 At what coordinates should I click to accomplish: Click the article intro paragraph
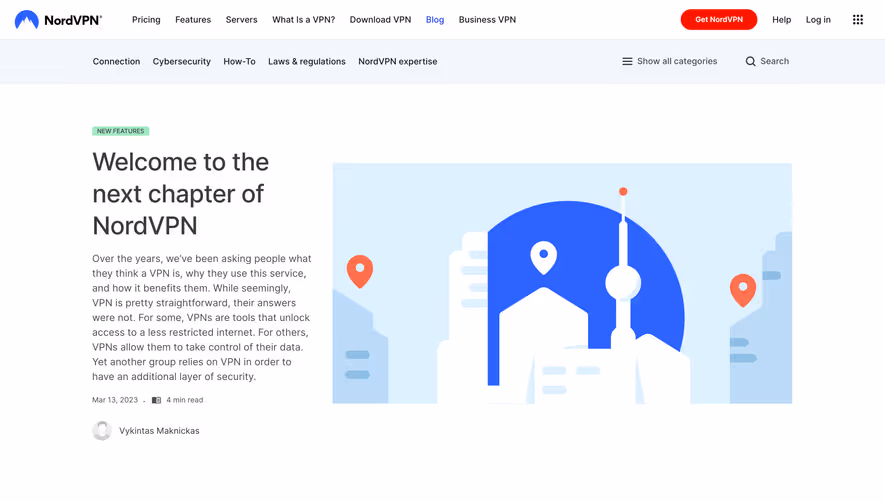click(x=202, y=318)
